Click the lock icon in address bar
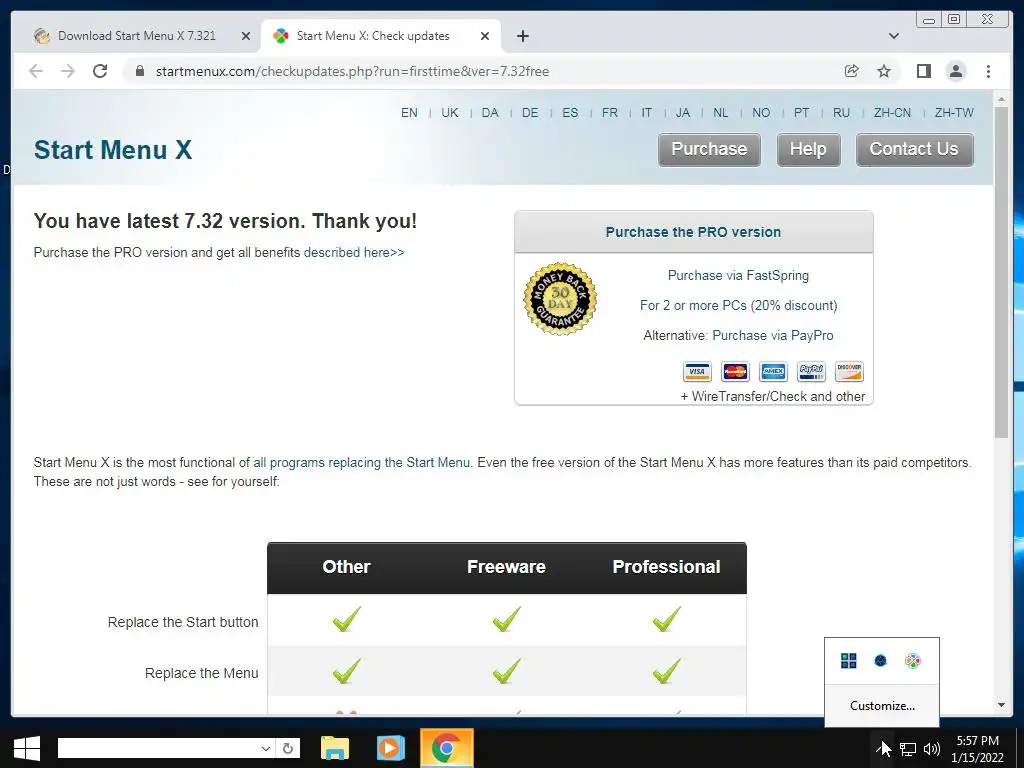Image resolution: width=1024 pixels, height=768 pixels. [x=140, y=71]
